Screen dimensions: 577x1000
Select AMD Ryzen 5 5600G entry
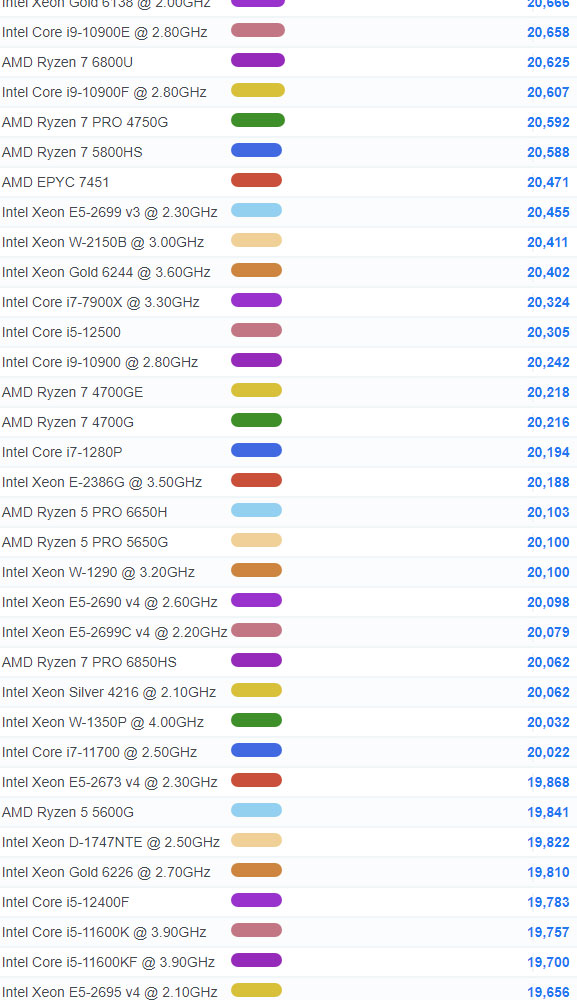point(68,811)
